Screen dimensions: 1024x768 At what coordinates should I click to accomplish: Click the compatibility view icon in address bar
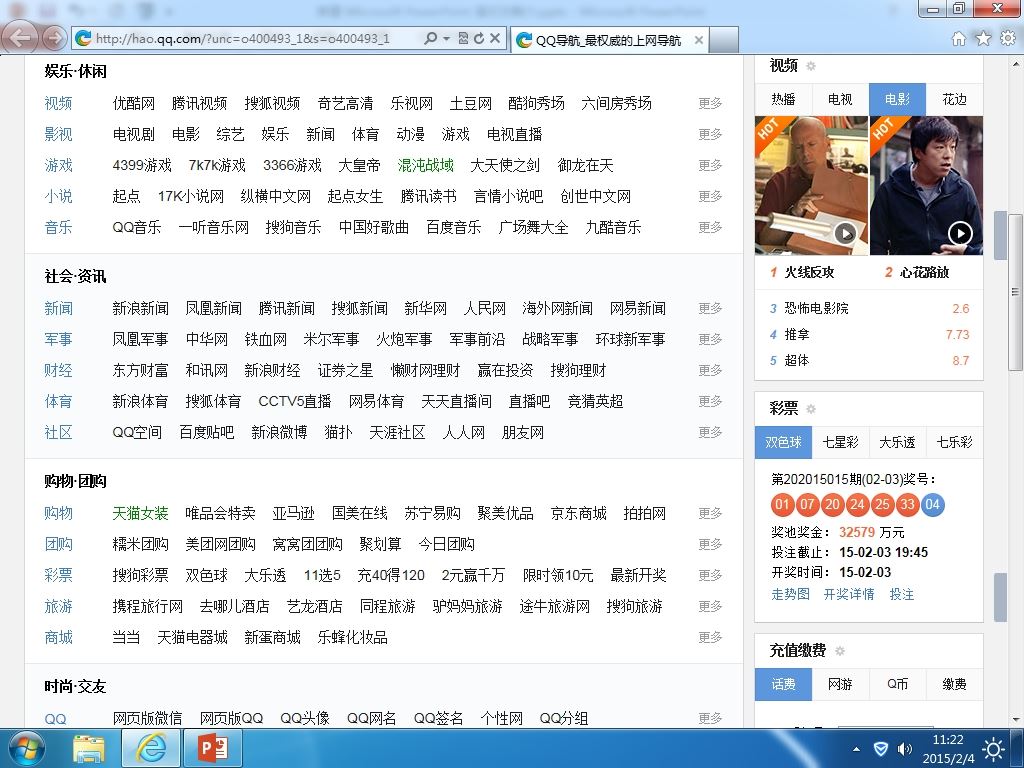pos(463,39)
